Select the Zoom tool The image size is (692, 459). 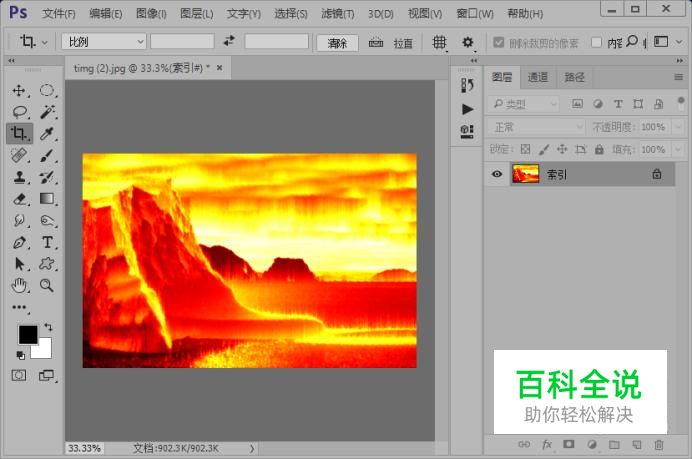click(x=47, y=286)
